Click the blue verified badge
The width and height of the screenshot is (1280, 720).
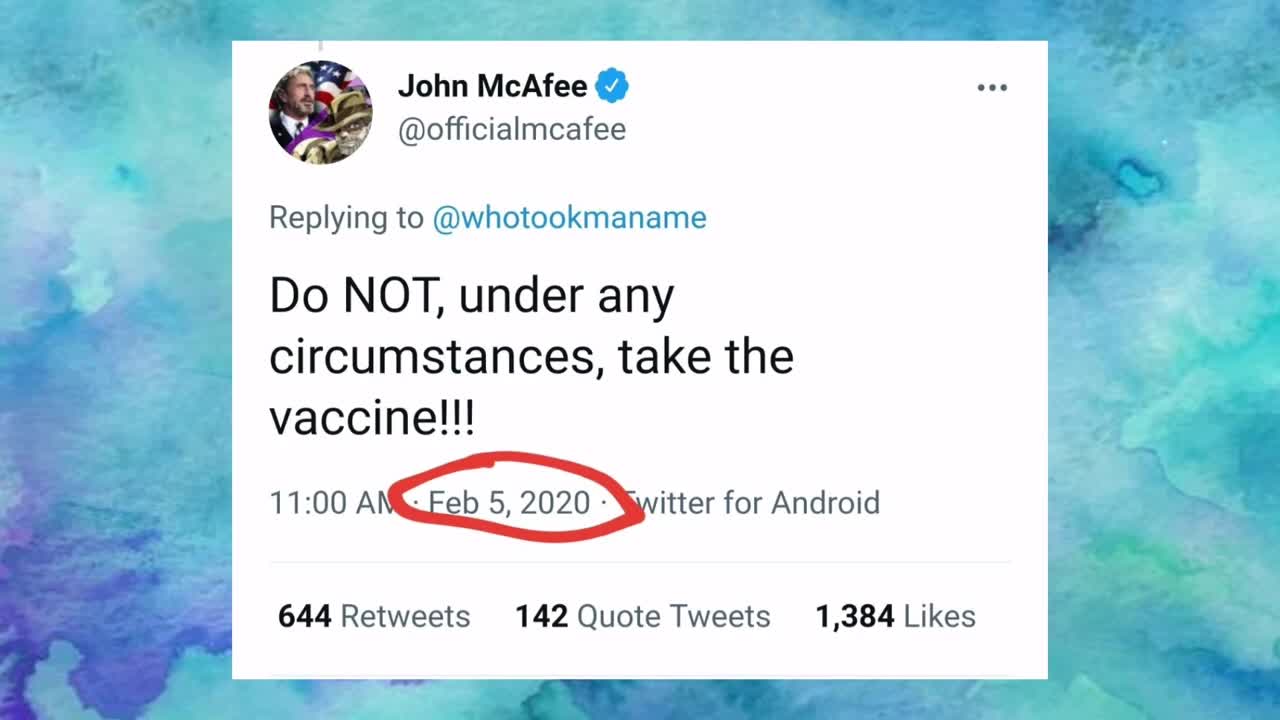(x=612, y=87)
